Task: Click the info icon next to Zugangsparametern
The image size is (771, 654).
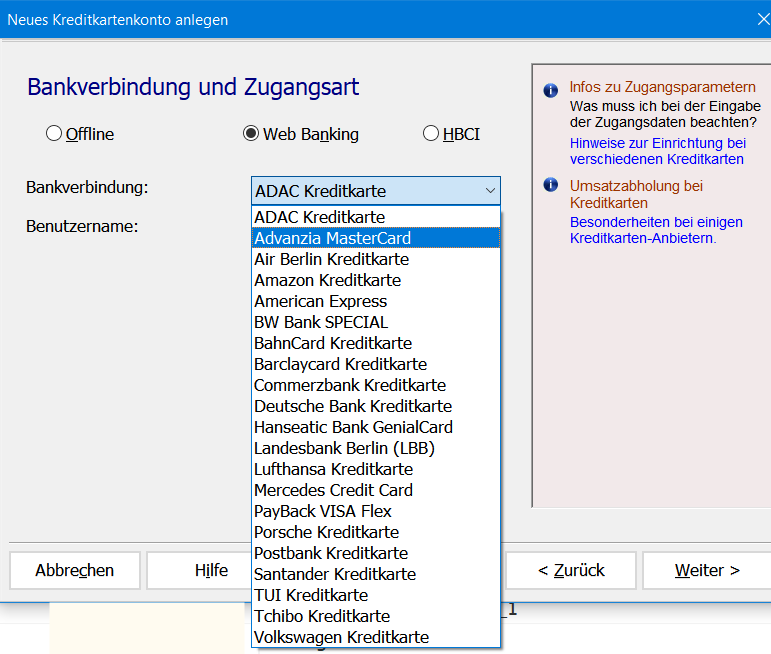Action: click(550, 90)
